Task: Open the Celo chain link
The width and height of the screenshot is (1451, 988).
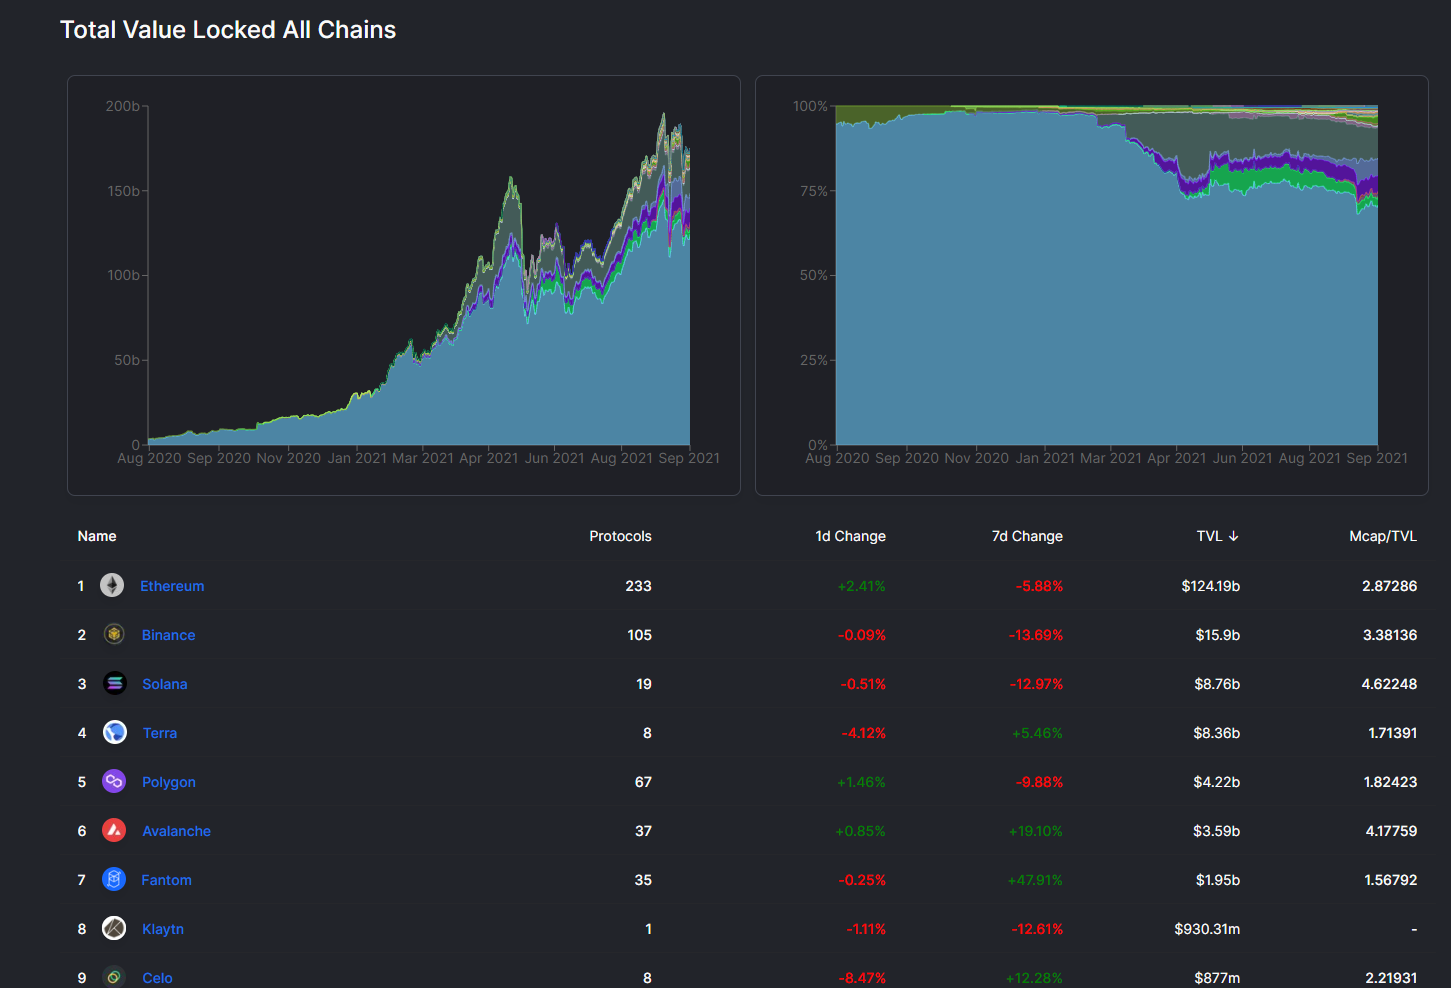Action: tap(157, 978)
